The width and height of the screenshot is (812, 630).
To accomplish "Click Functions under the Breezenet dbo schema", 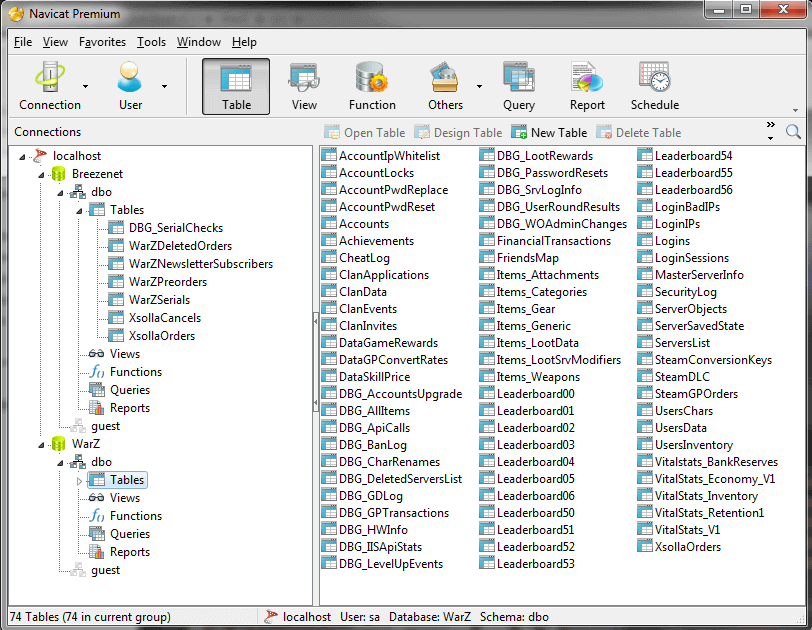I will click(x=136, y=372).
